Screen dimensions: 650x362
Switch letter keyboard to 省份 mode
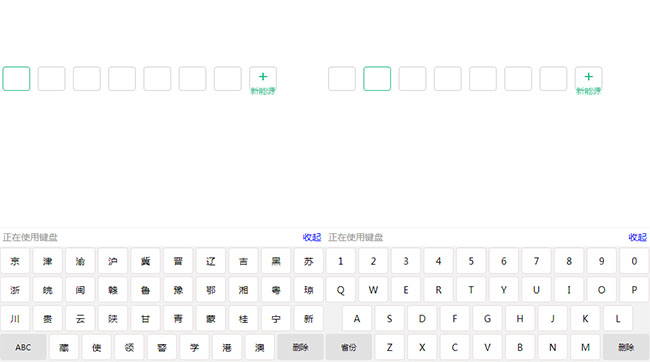click(x=349, y=347)
